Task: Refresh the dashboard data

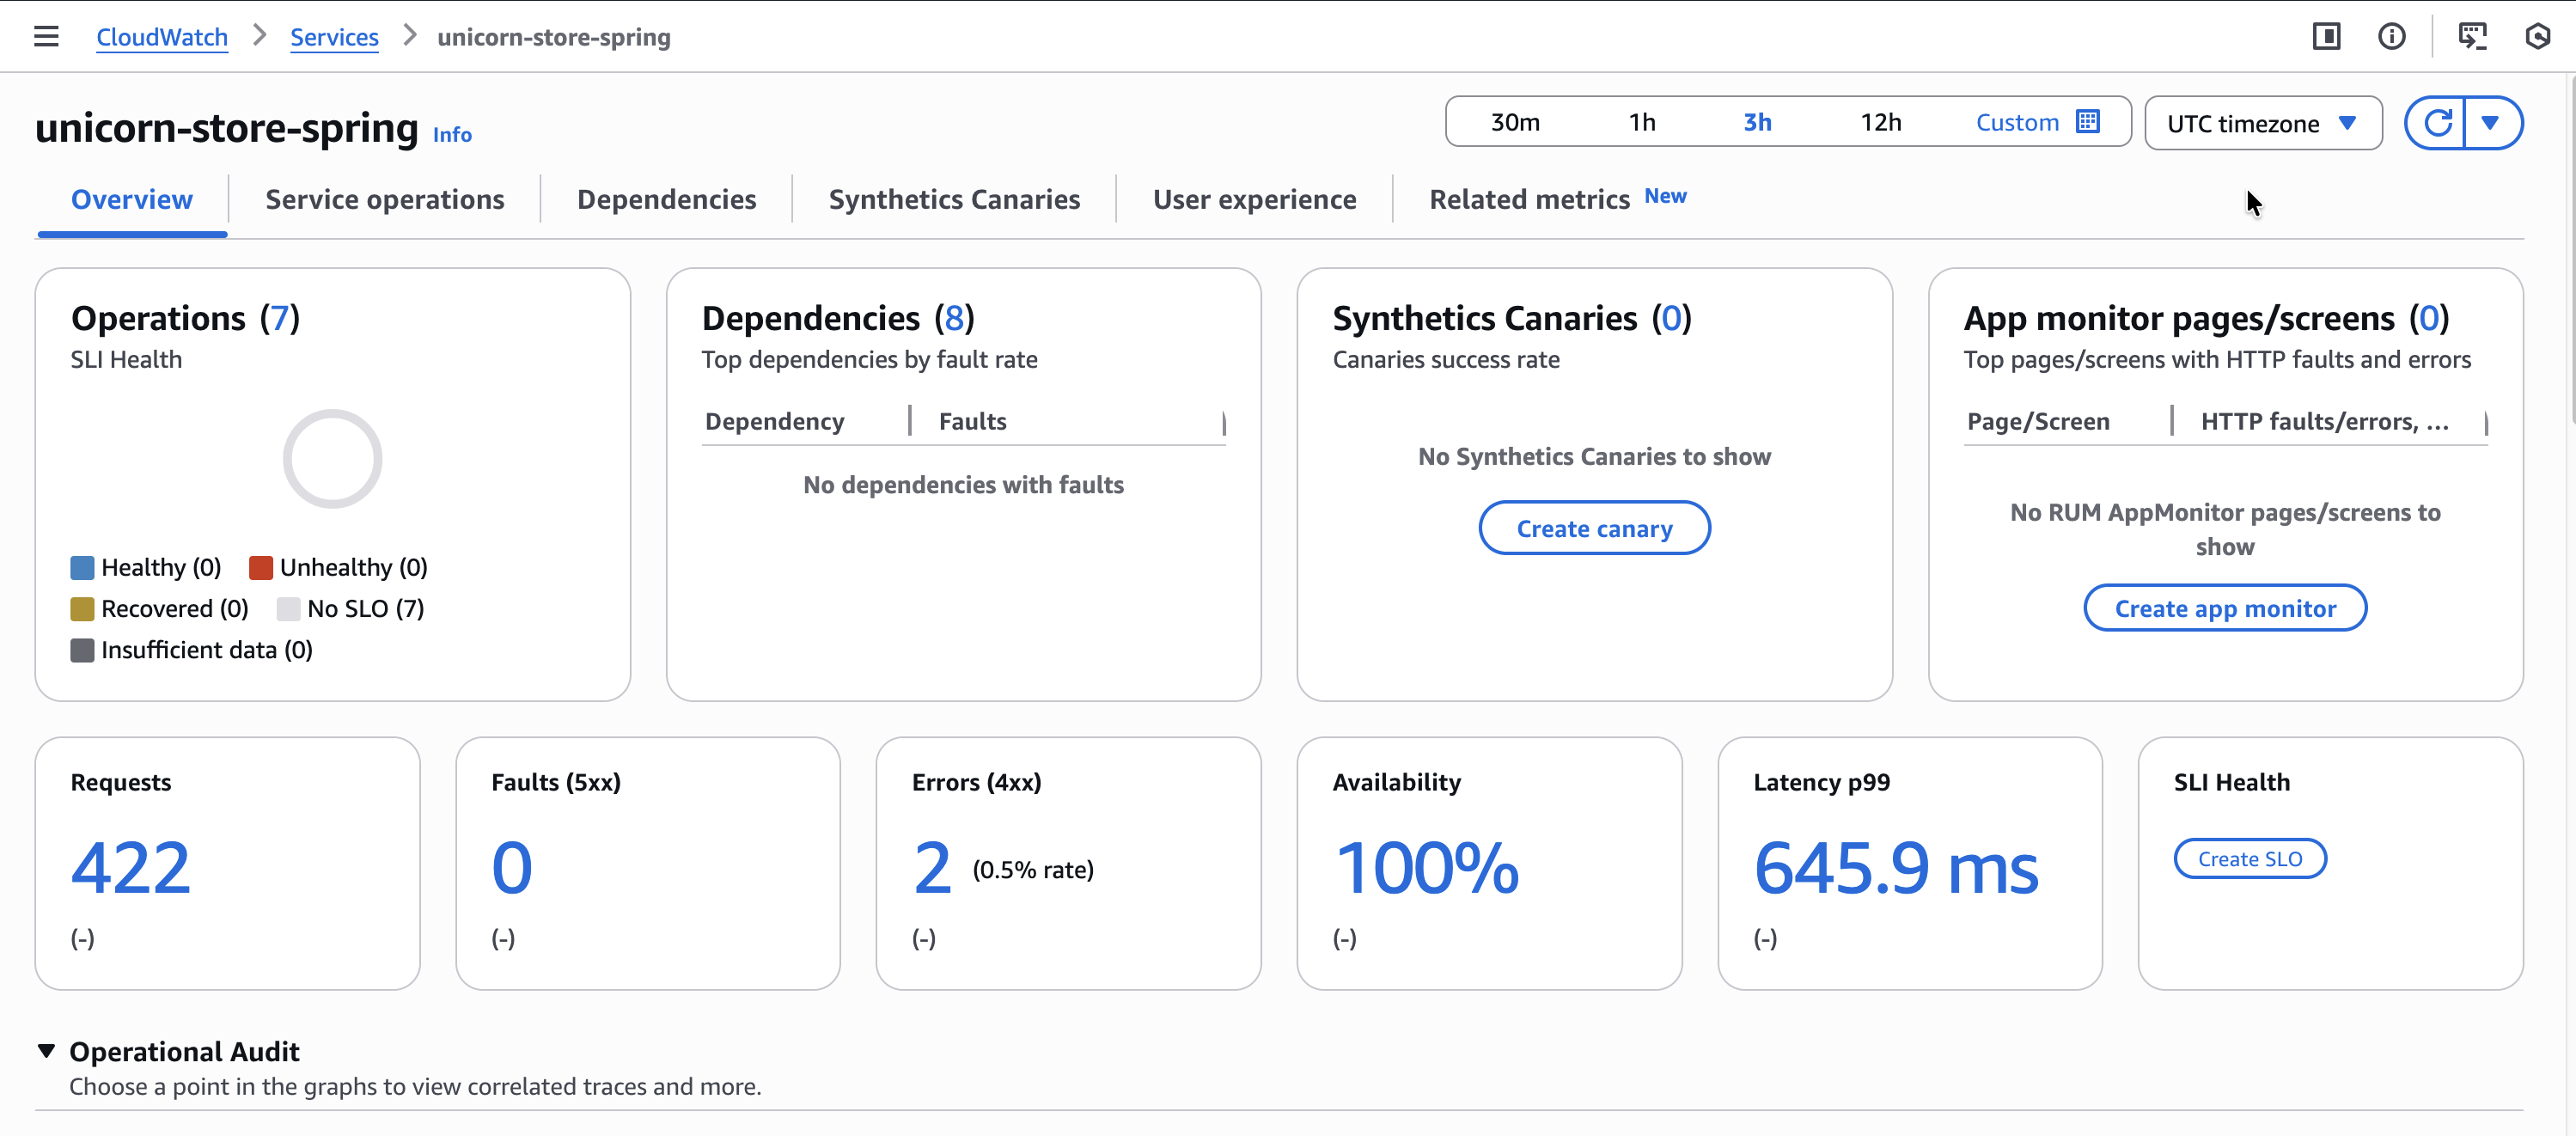Action: point(2438,122)
